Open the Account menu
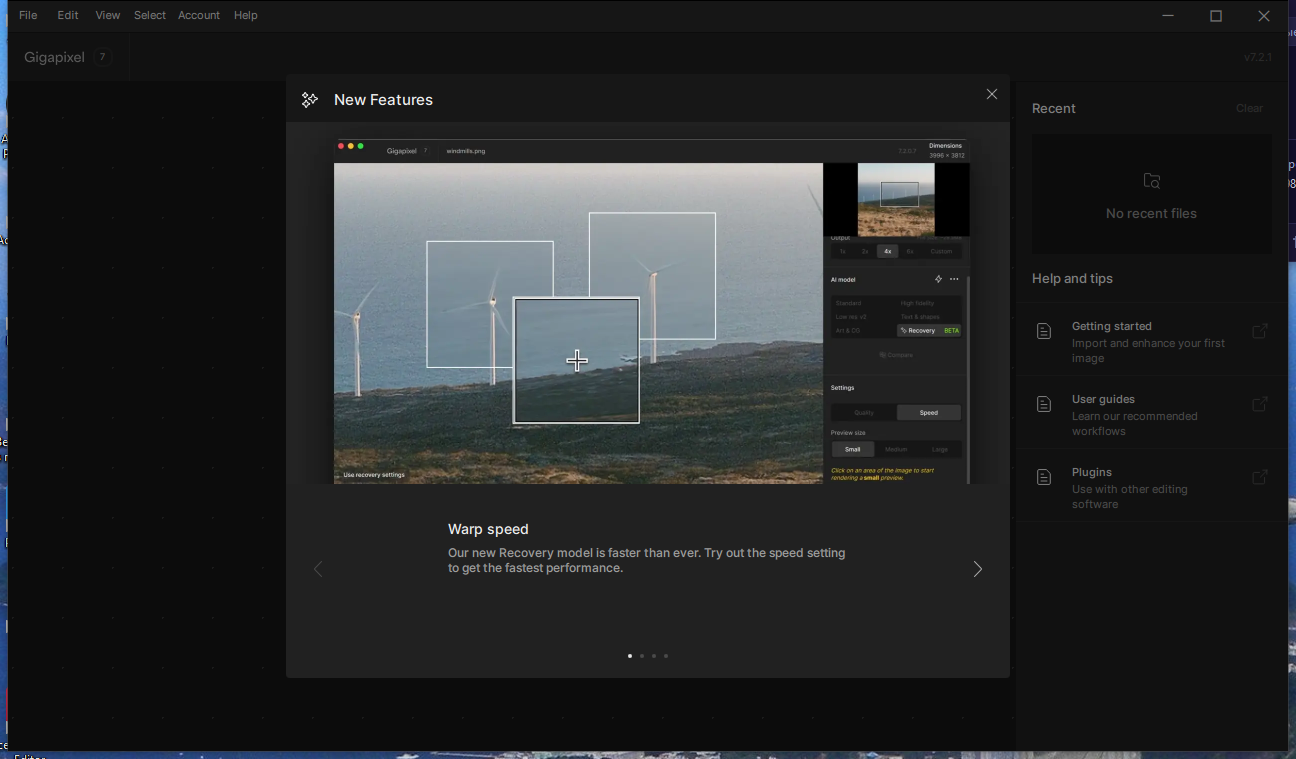The image size is (1296, 759). point(199,15)
